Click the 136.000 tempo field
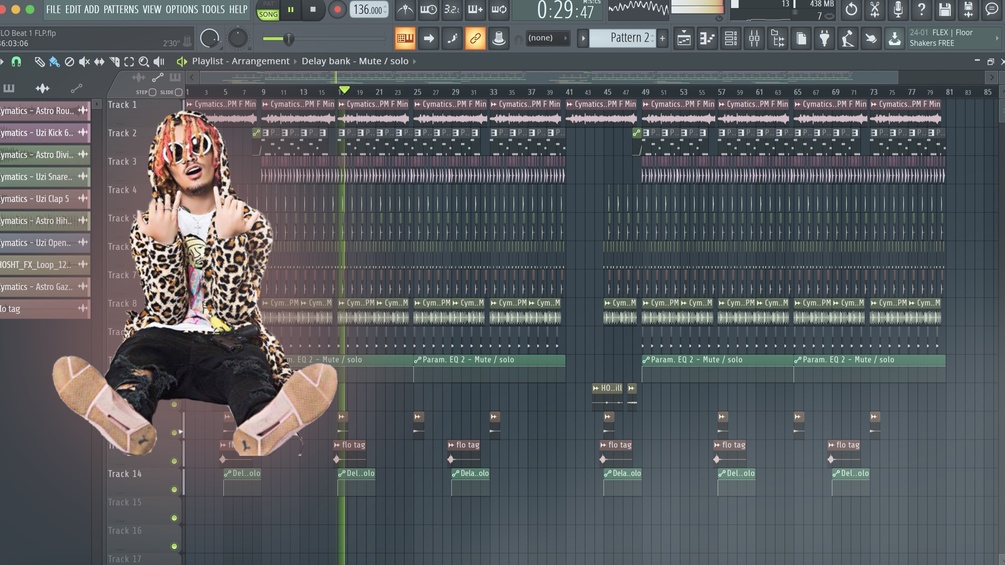 pos(369,10)
